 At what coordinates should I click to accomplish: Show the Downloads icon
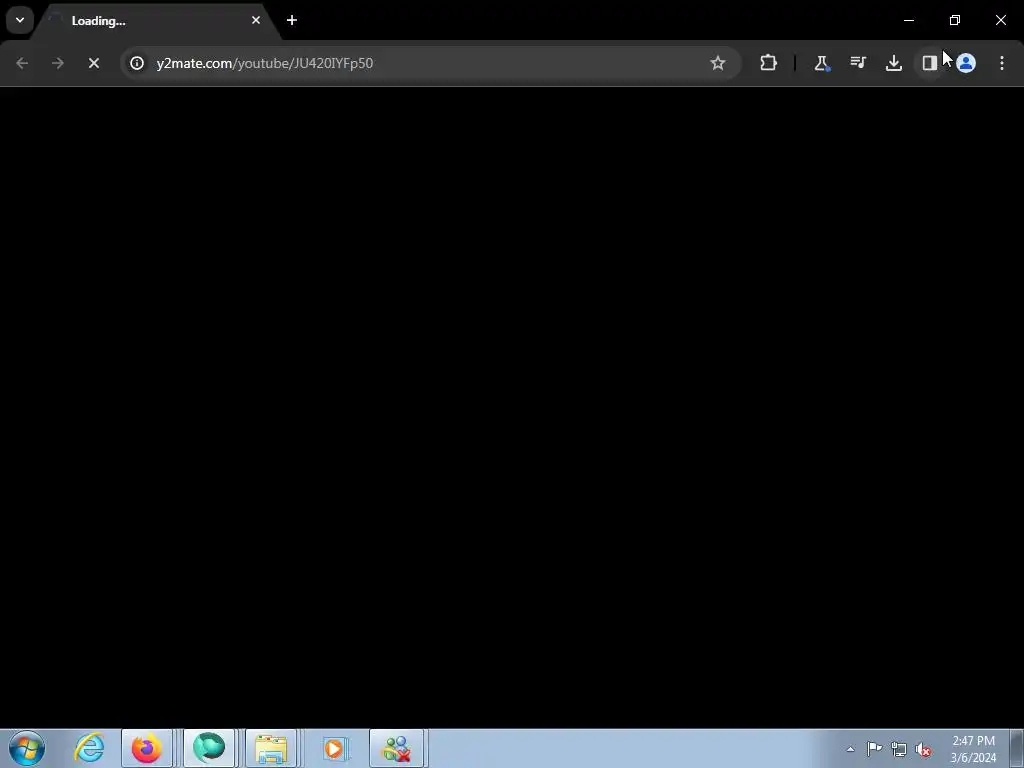894,63
